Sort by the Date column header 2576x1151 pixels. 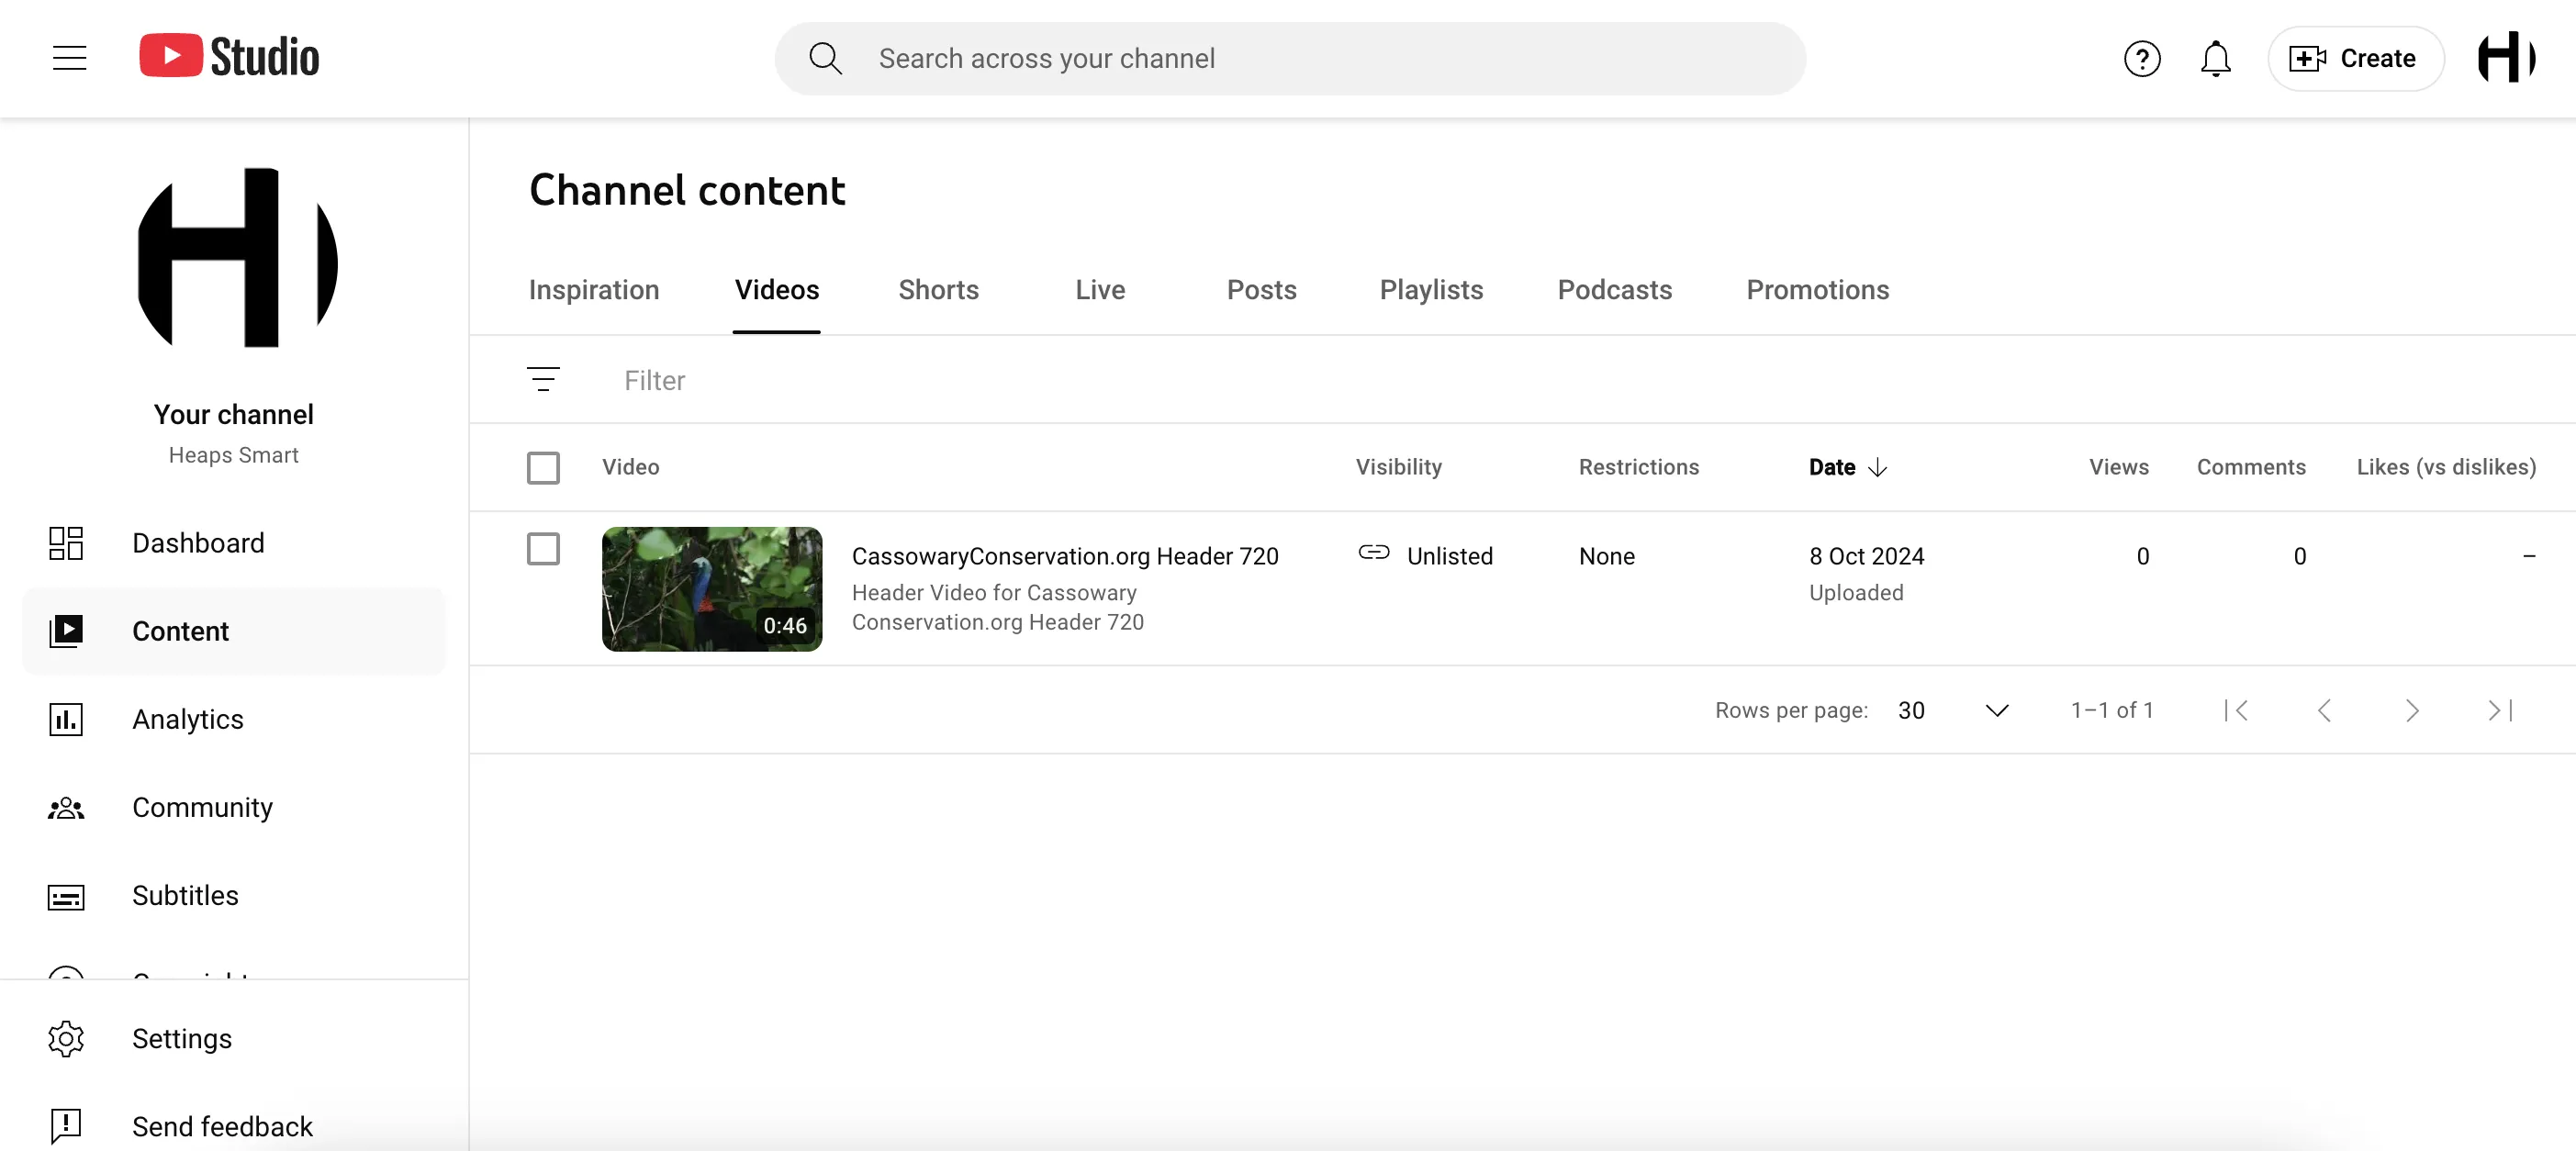pyautogui.click(x=1831, y=467)
